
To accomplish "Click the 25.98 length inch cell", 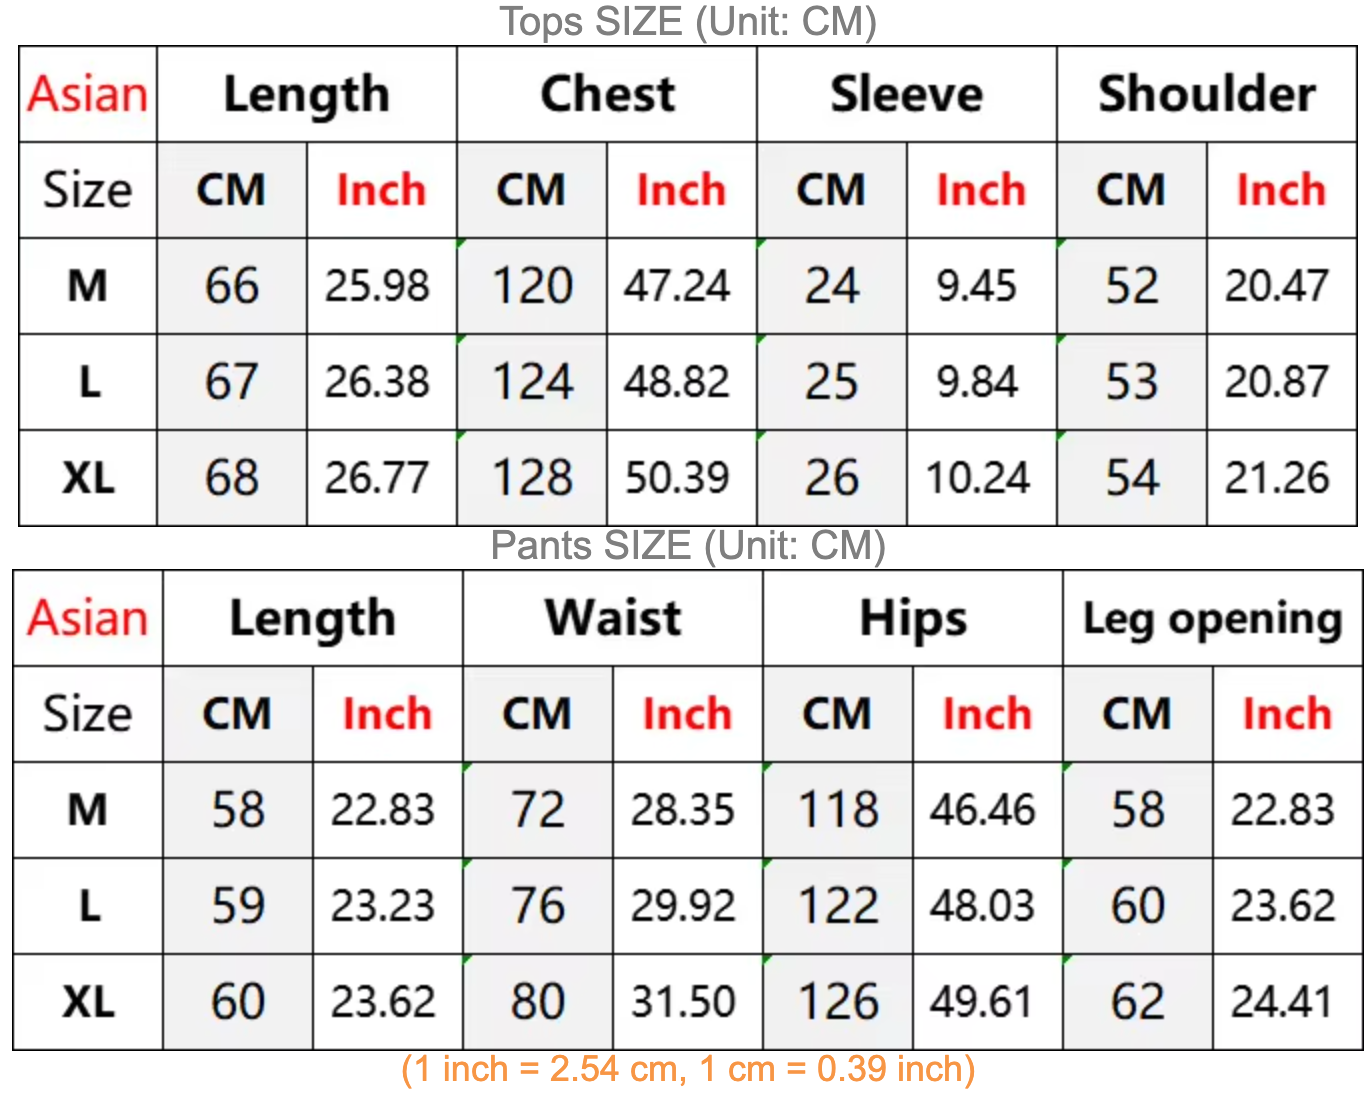I will click(x=377, y=286).
